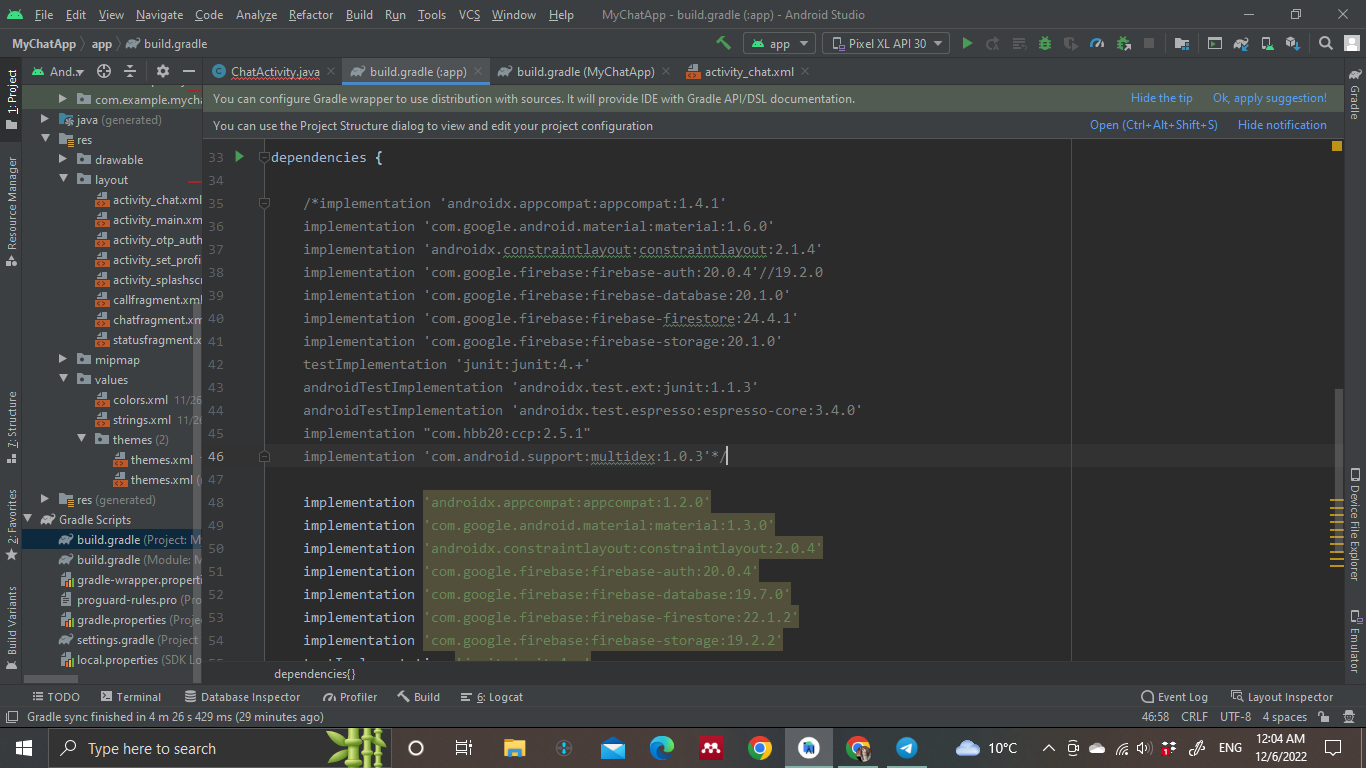The width and height of the screenshot is (1366, 768).
Task: Collapse the res folder
Action: (45, 139)
